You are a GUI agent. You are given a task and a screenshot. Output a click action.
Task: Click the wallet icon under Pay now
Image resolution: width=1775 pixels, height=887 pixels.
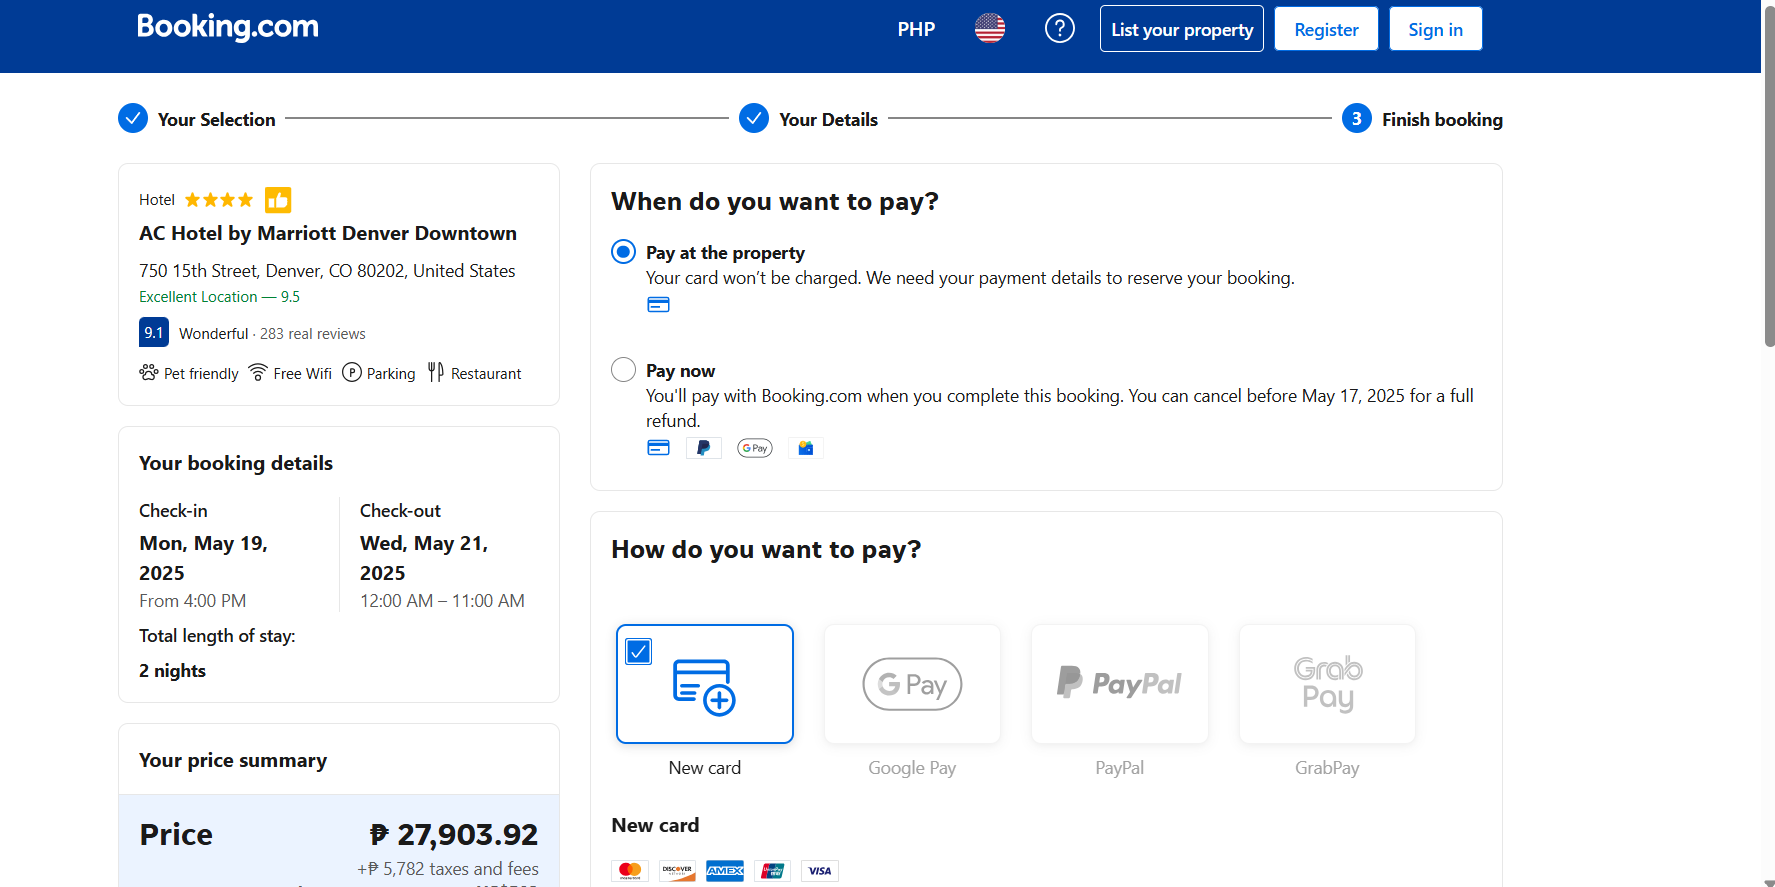pos(806,448)
